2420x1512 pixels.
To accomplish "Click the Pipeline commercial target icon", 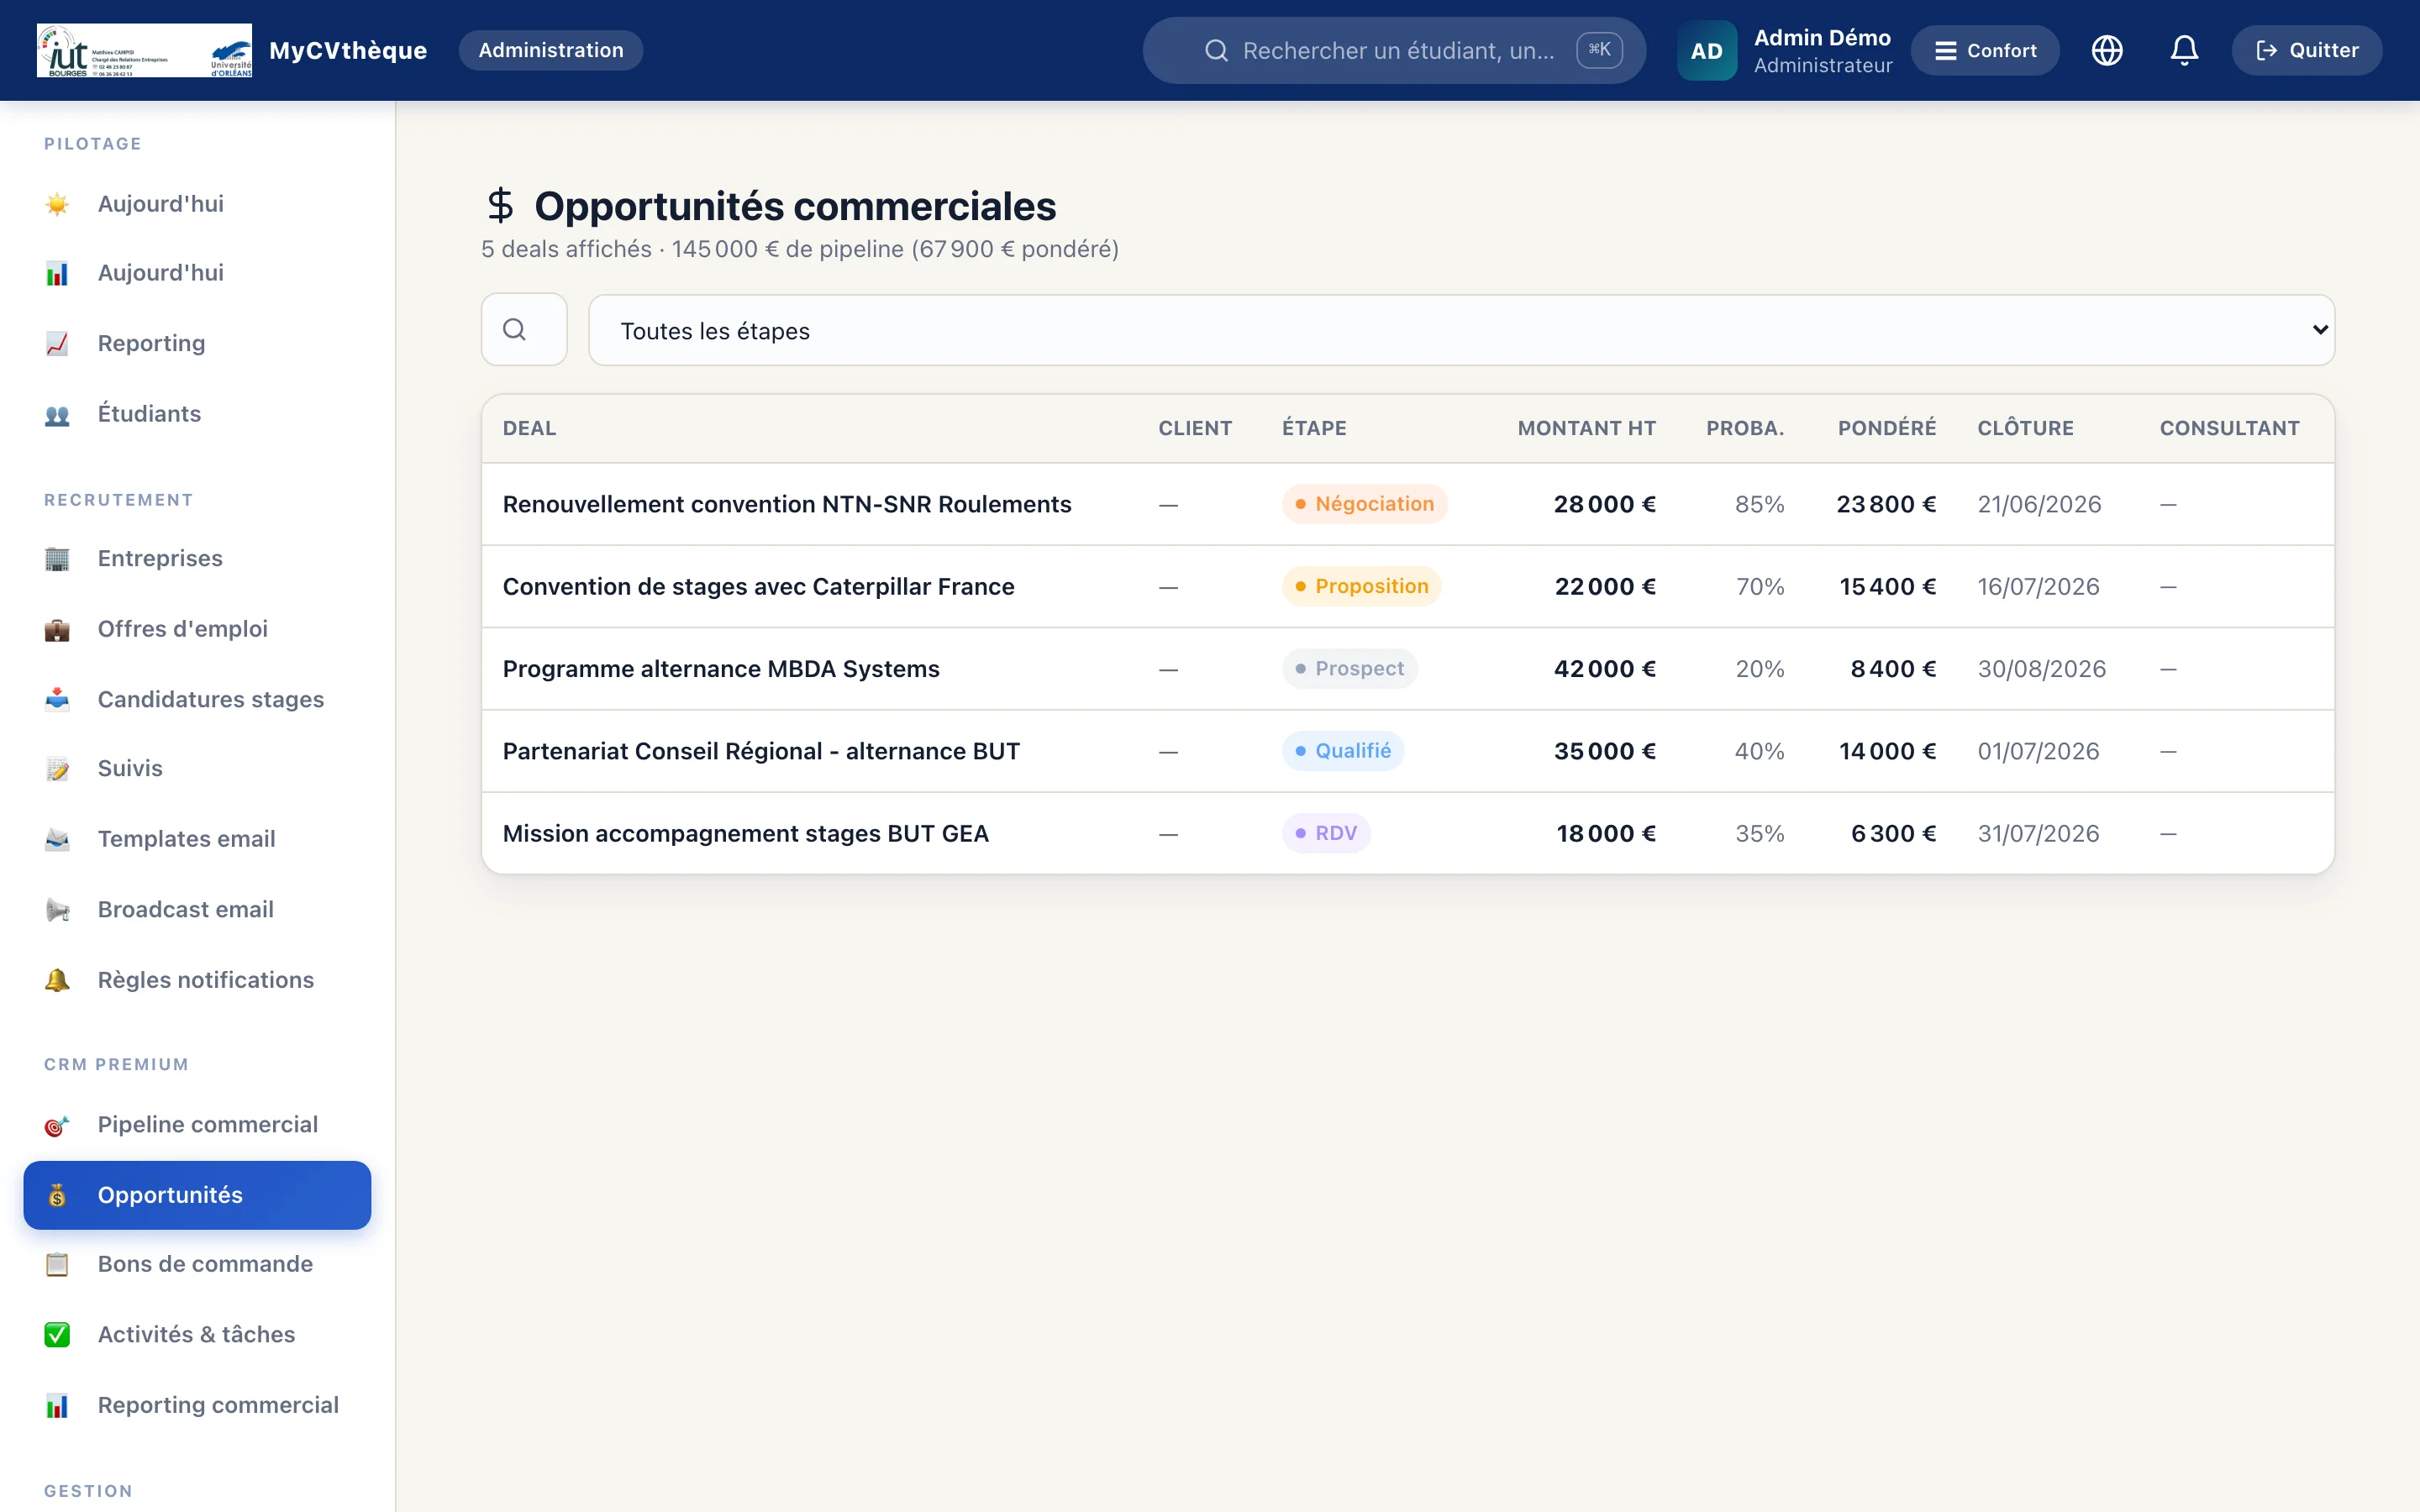I will pos(57,1125).
